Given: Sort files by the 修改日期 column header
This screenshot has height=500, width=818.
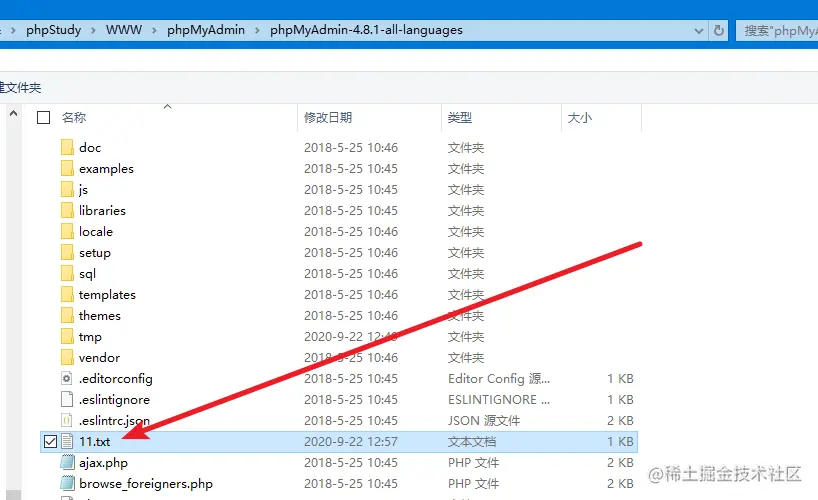Looking at the screenshot, I should [x=328, y=117].
